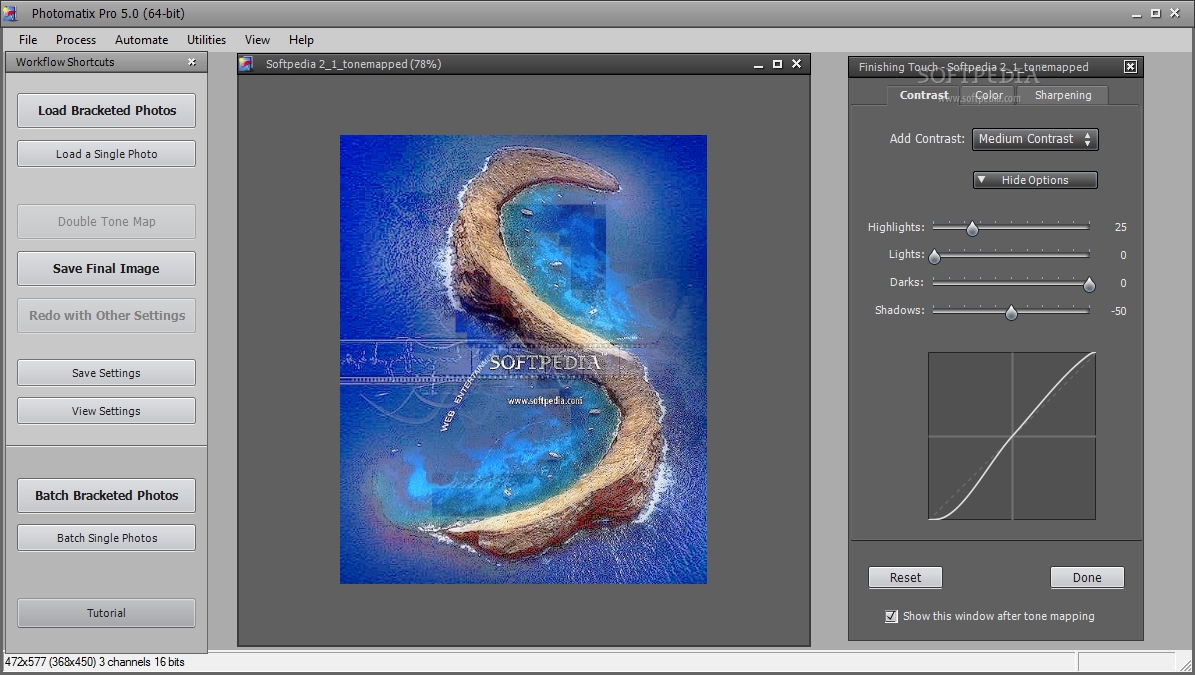Click Save Settings button
Image resolution: width=1195 pixels, height=675 pixels.
coord(107,373)
